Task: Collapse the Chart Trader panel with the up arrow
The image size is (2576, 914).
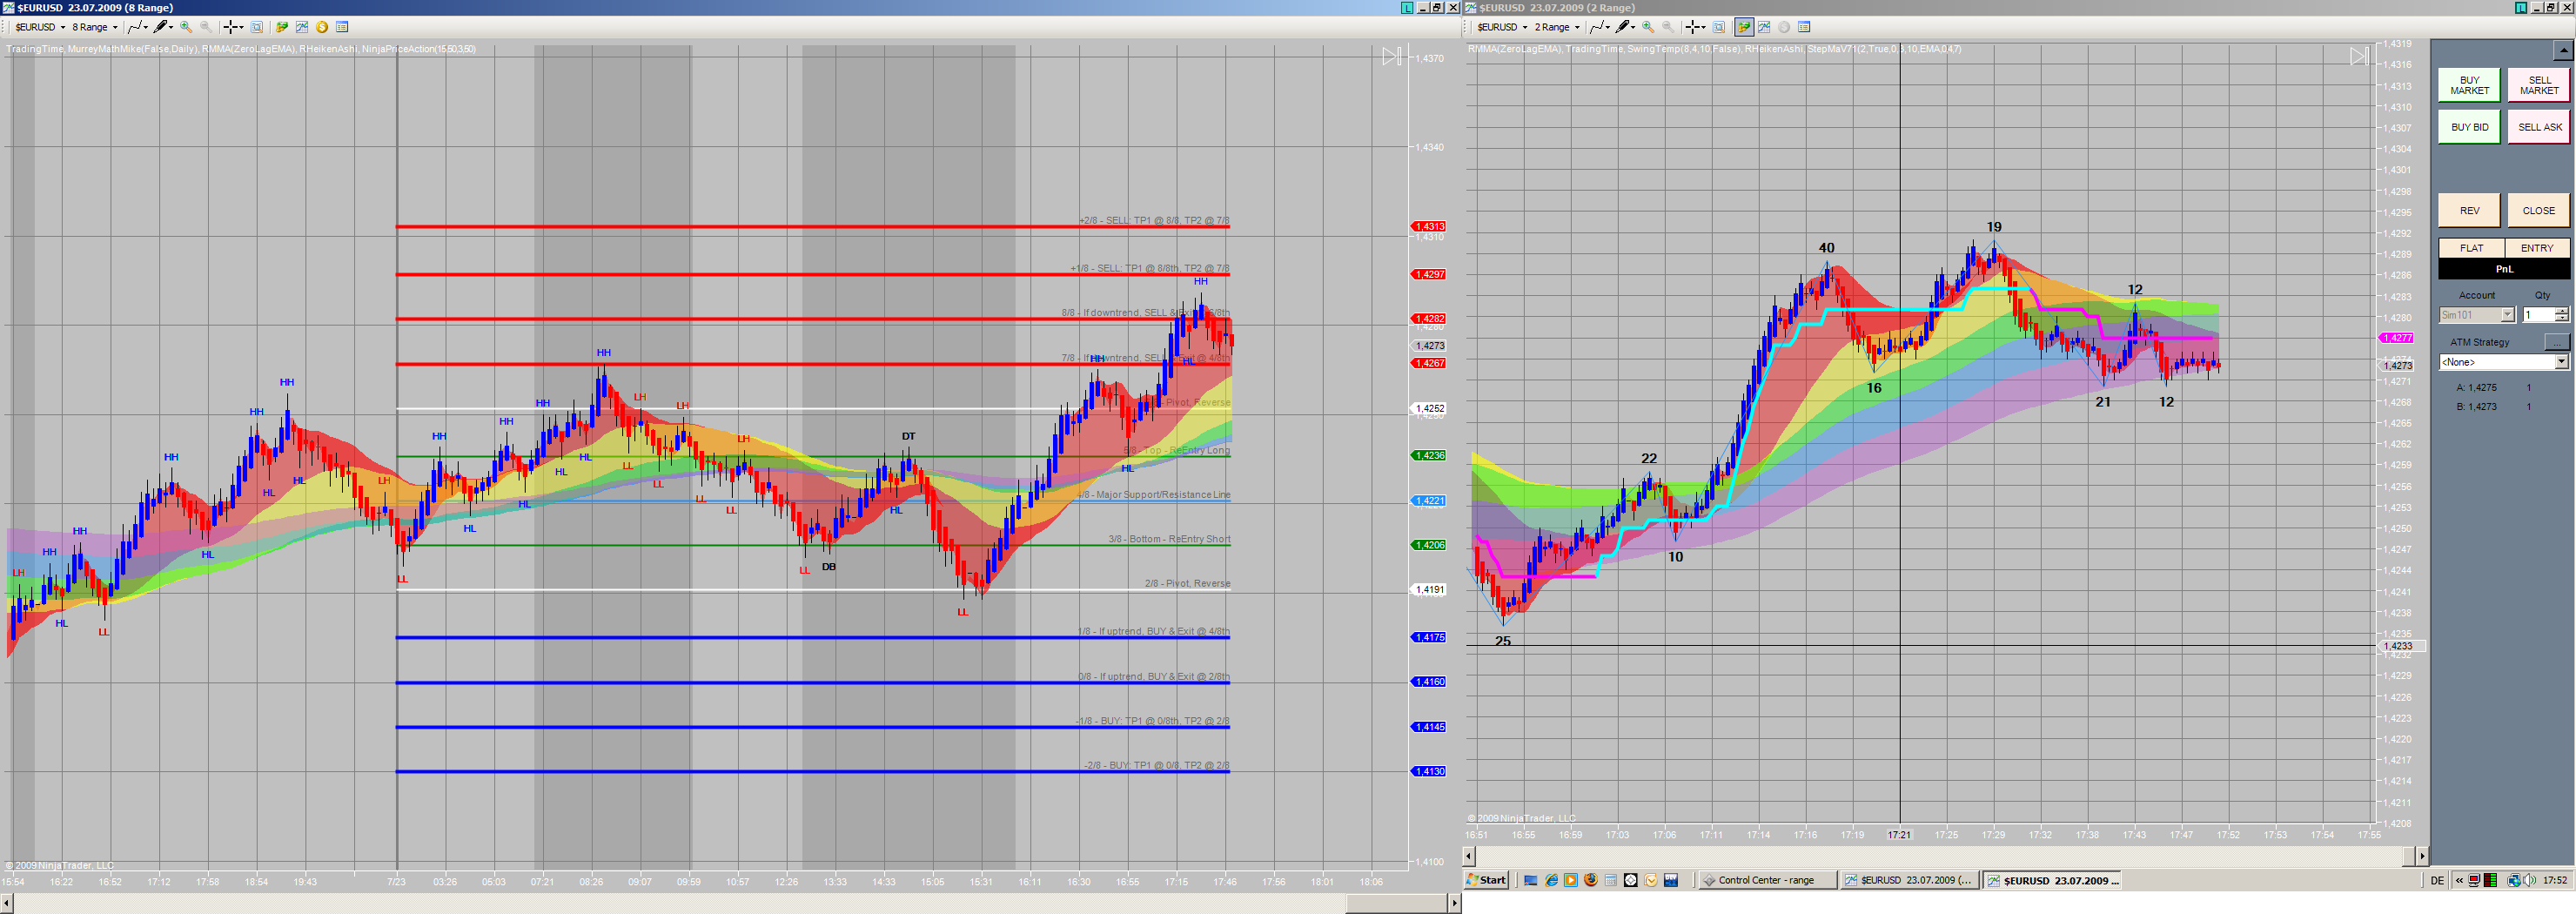Action: pyautogui.click(x=2562, y=50)
